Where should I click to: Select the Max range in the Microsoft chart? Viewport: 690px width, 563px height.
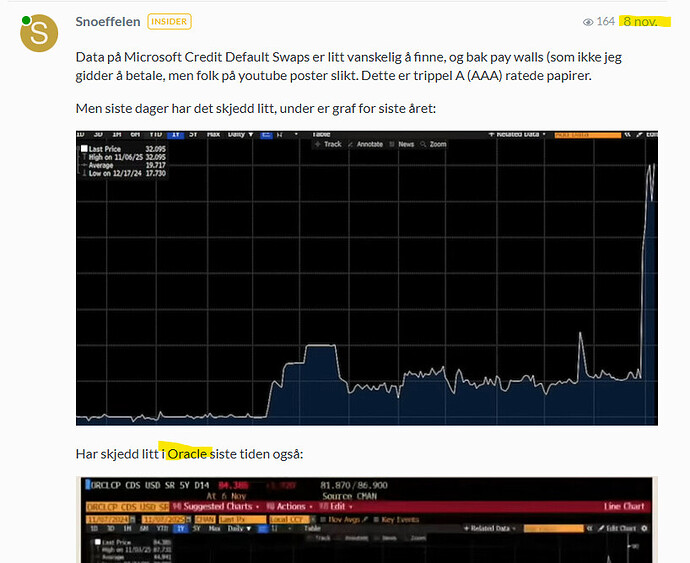click(x=212, y=133)
